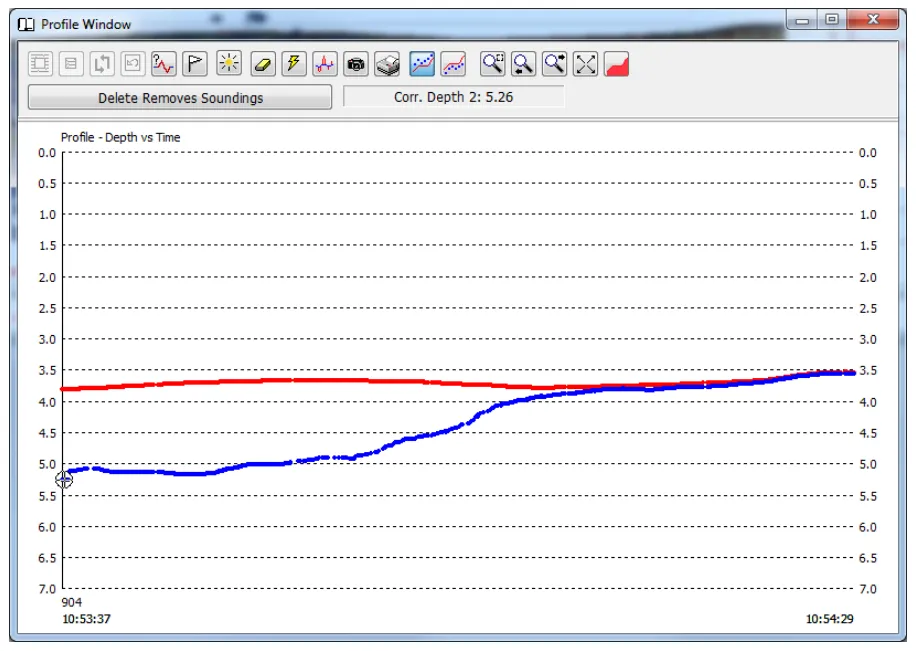Minimize the Profile Window
The height and width of the screenshot is (651, 916).
click(x=802, y=20)
